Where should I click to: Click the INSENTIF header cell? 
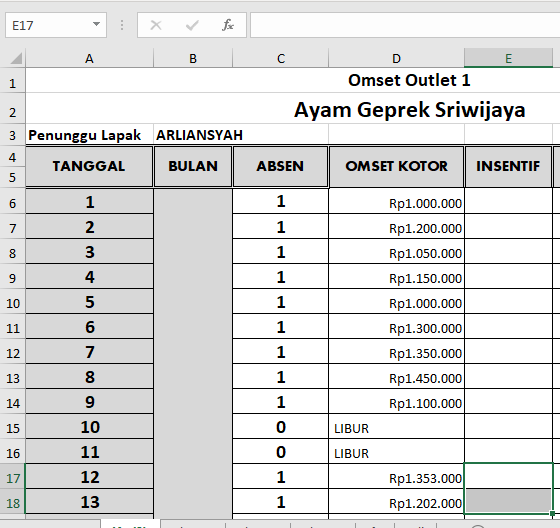508,166
